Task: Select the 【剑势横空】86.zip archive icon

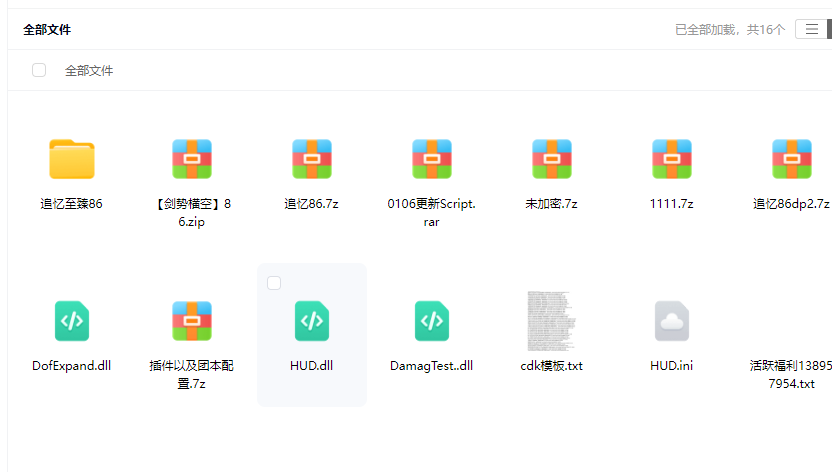Action: point(191,159)
